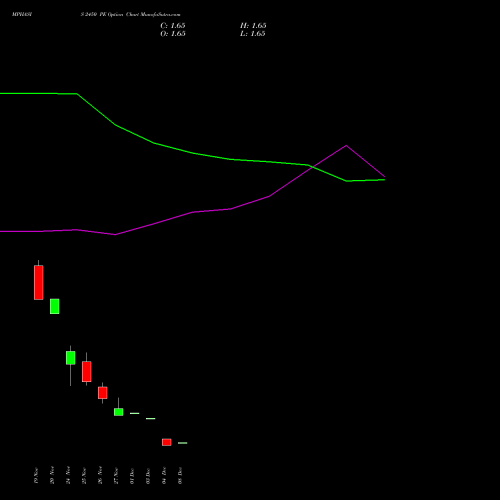Click the small green candle for 27 Nov
Viewport: 500px width, 500px height.
[119, 412]
